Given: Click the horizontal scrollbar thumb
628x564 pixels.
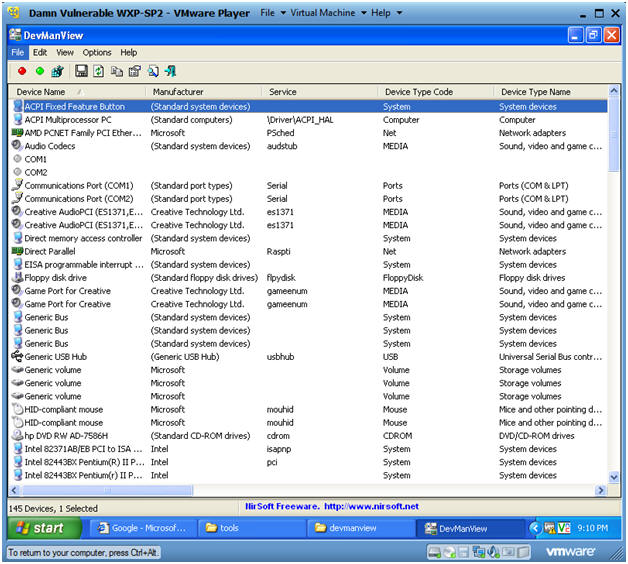Looking at the screenshot, I should pos(107,490).
